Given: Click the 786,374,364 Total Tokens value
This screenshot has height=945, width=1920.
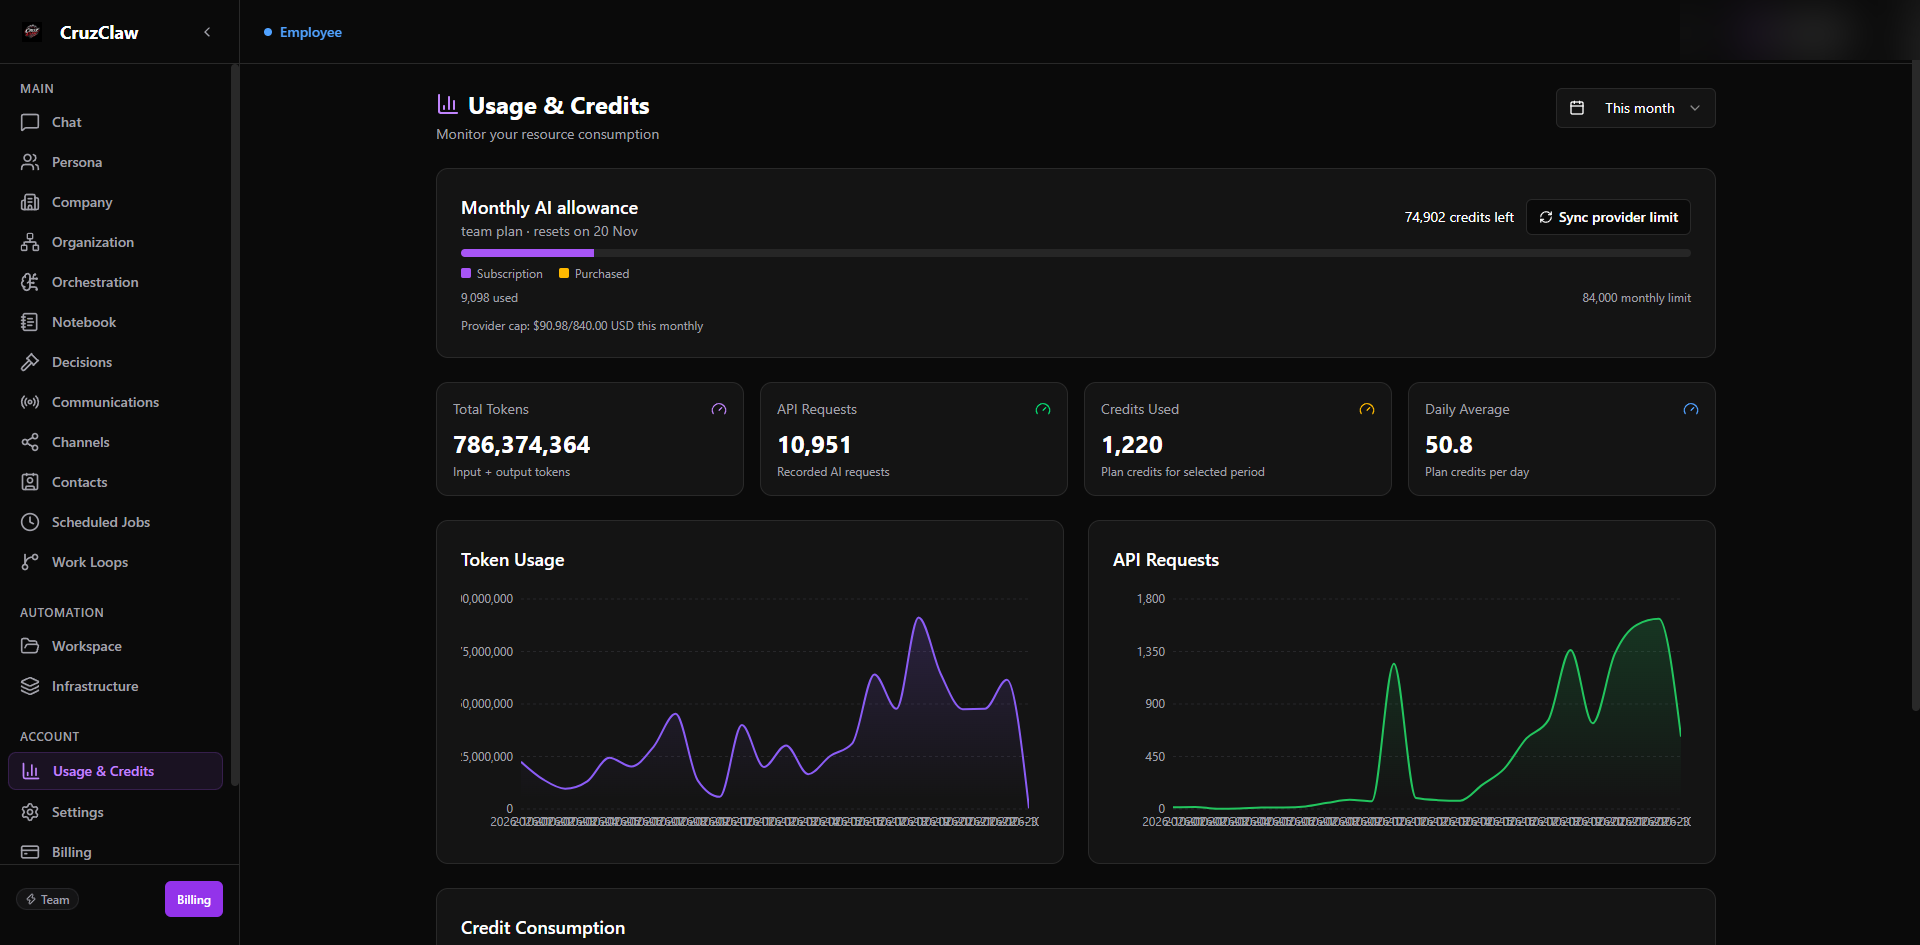Looking at the screenshot, I should 521,444.
